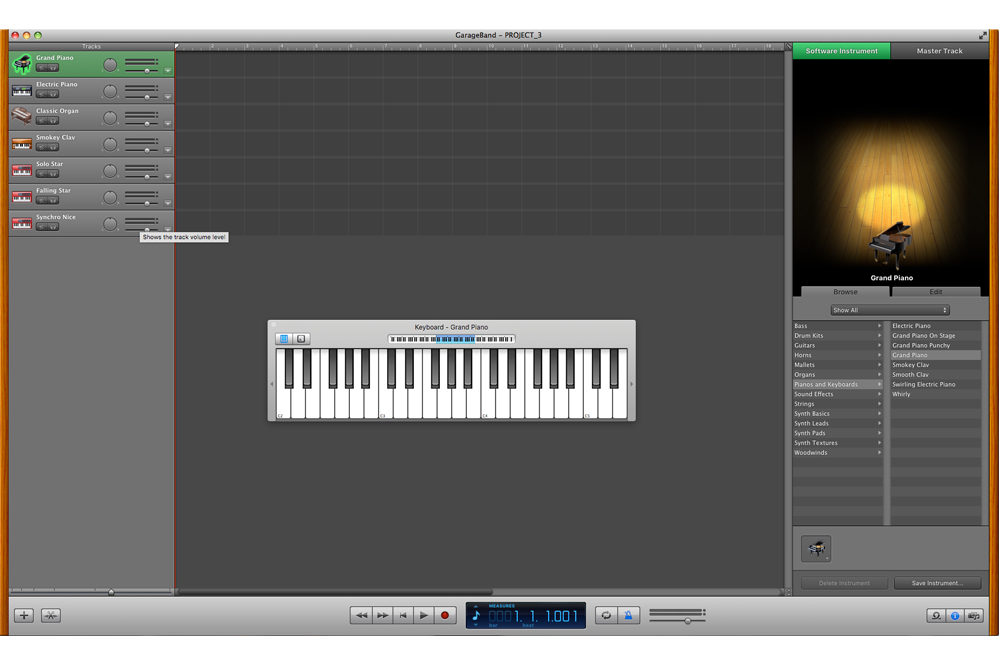This screenshot has height=660, width=1000.
Task: Change the instrument icon in the info panel
Action: [816, 548]
